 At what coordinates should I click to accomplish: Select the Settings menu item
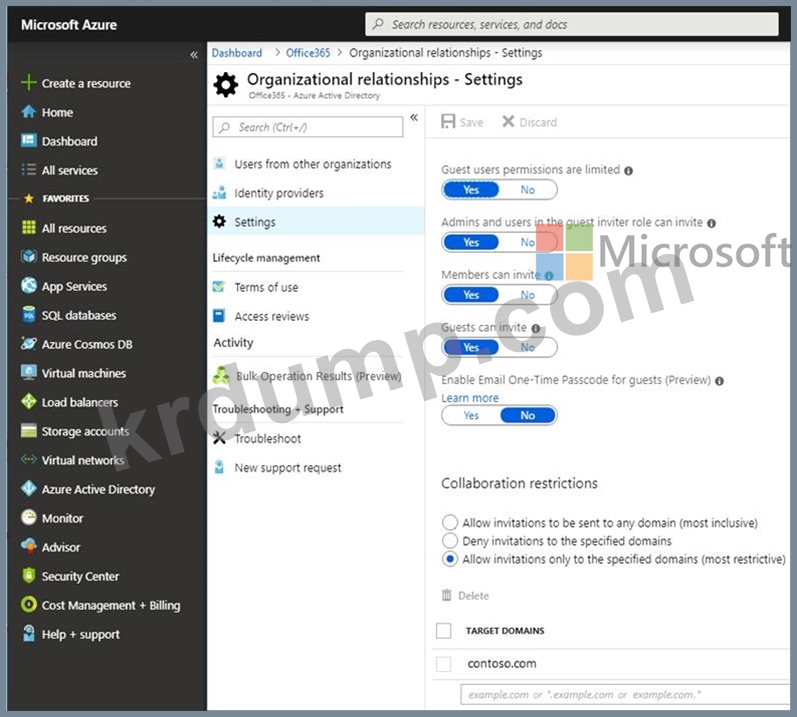[x=316, y=222]
